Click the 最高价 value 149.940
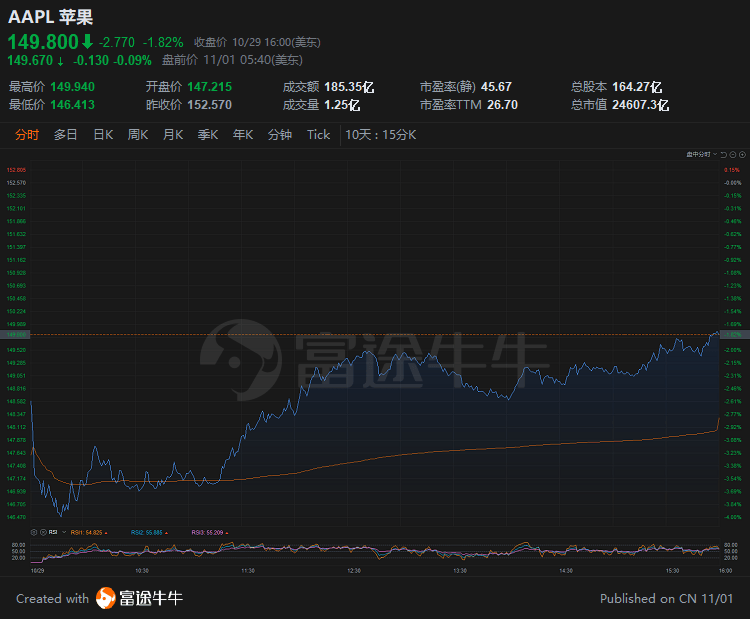Image resolution: width=750 pixels, height=619 pixels. click(73, 87)
